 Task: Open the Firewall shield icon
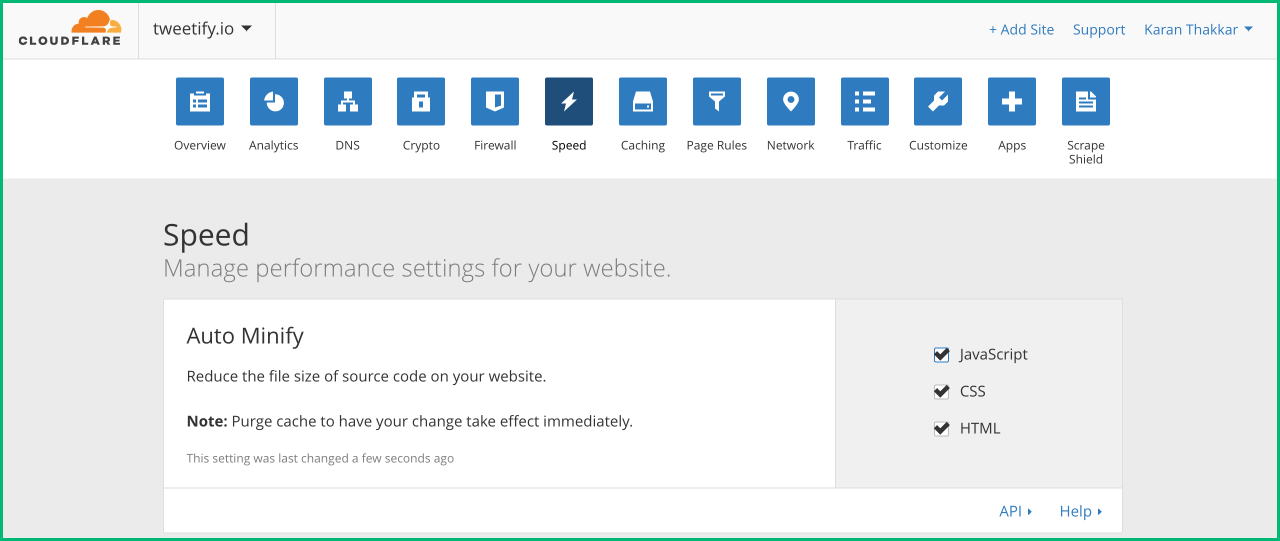click(495, 102)
